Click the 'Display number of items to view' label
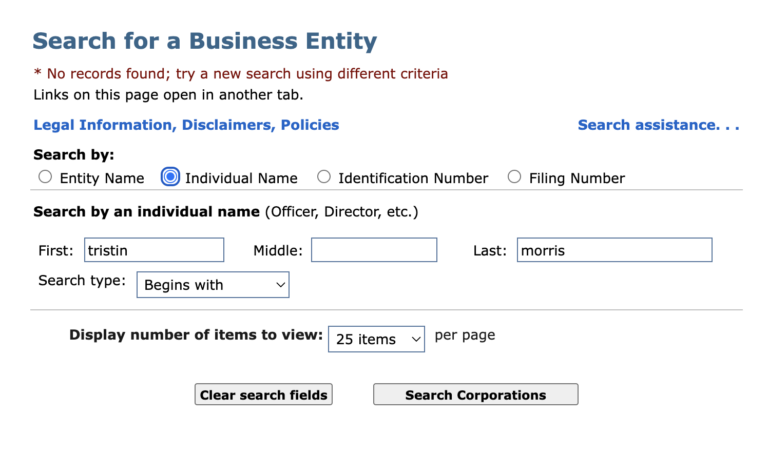The width and height of the screenshot is (768, 474). coord(196,335)
